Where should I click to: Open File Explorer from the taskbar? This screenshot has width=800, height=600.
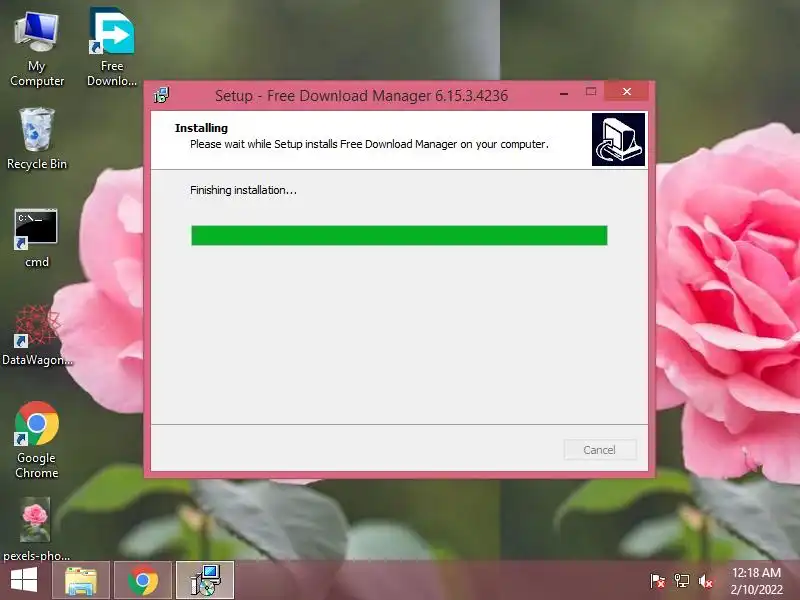coord(81,580)
